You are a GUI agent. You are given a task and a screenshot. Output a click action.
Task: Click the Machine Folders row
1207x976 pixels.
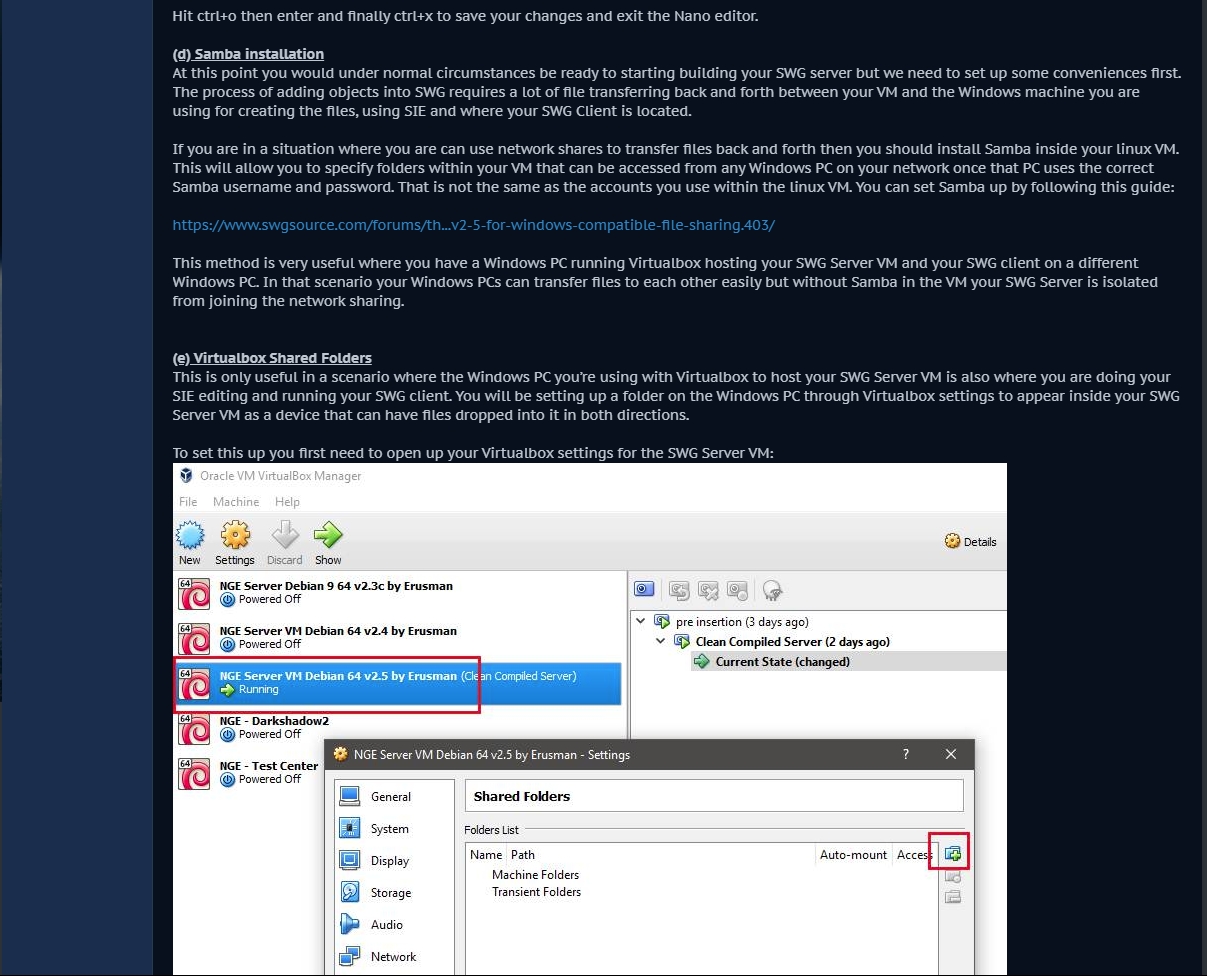[x=535, y=875]
